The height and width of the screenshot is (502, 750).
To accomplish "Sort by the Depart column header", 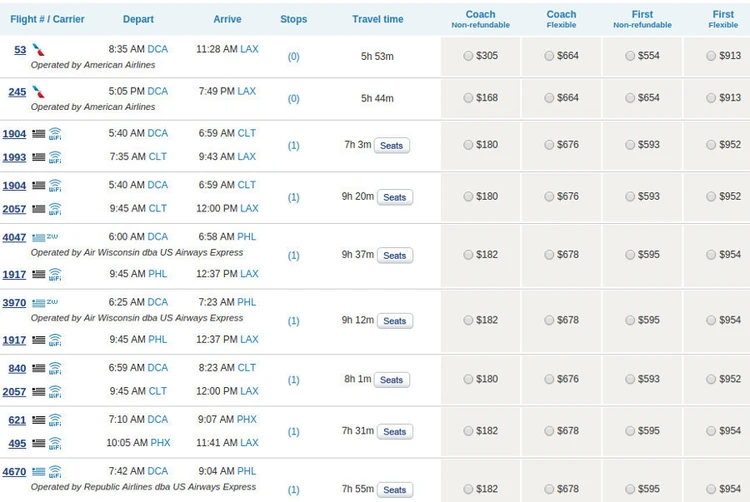I will click(x=138, y=19).
